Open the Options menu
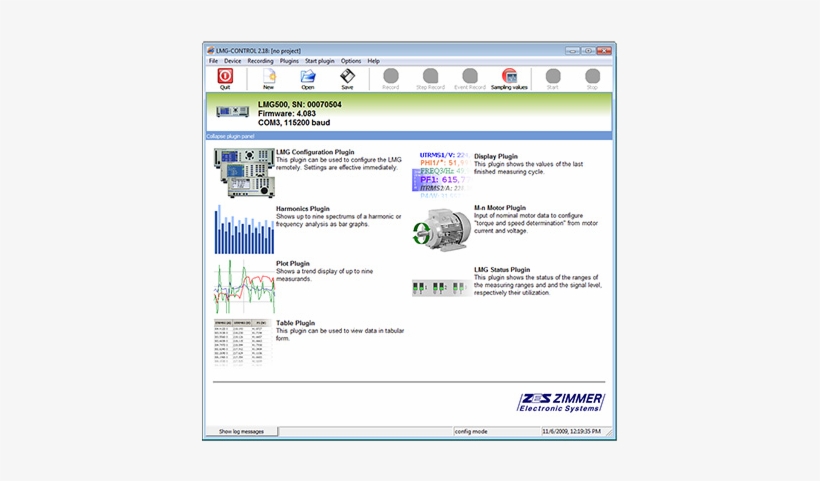The width and height of the screenshot is (820, 481). click(x=351, y=61)
